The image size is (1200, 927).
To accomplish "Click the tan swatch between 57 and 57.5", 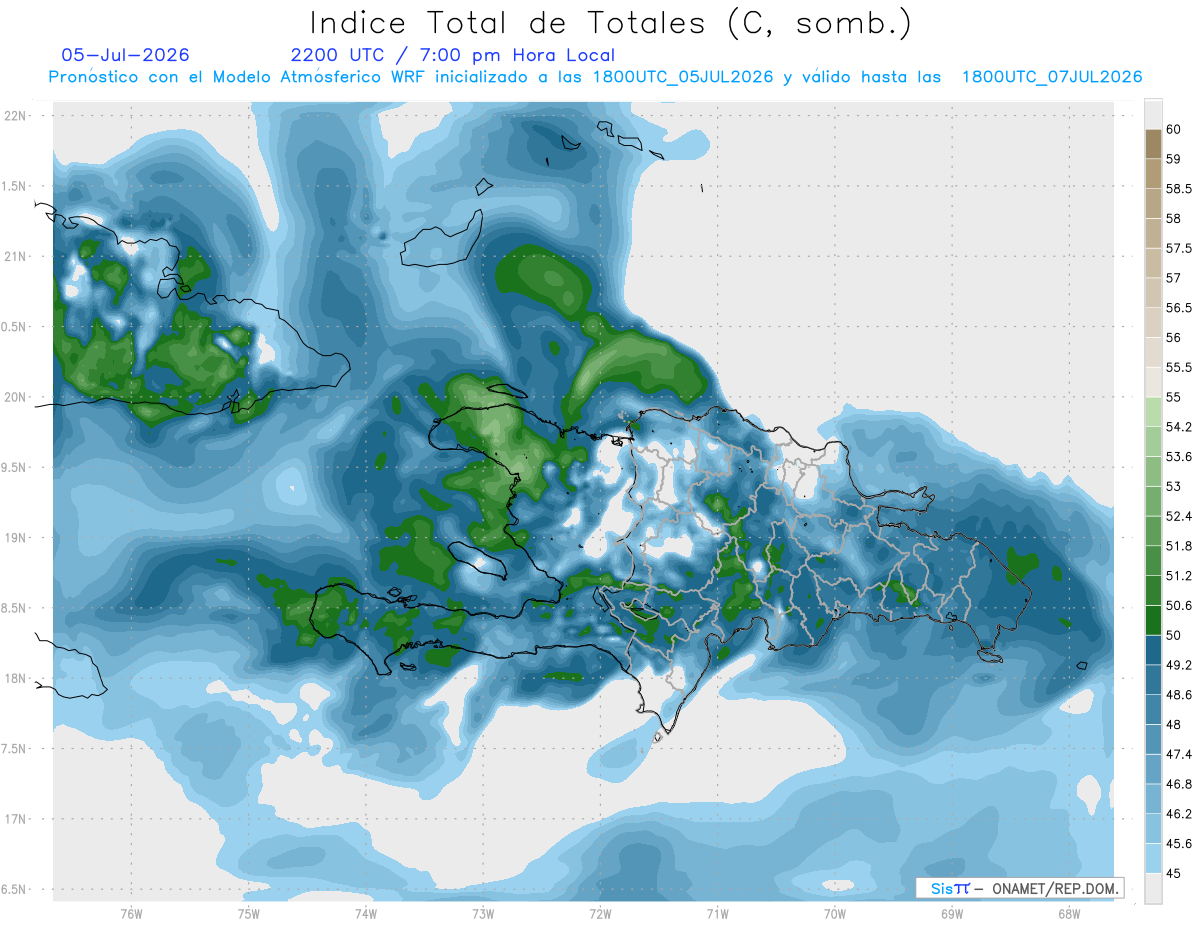I will pos(1153,263).
